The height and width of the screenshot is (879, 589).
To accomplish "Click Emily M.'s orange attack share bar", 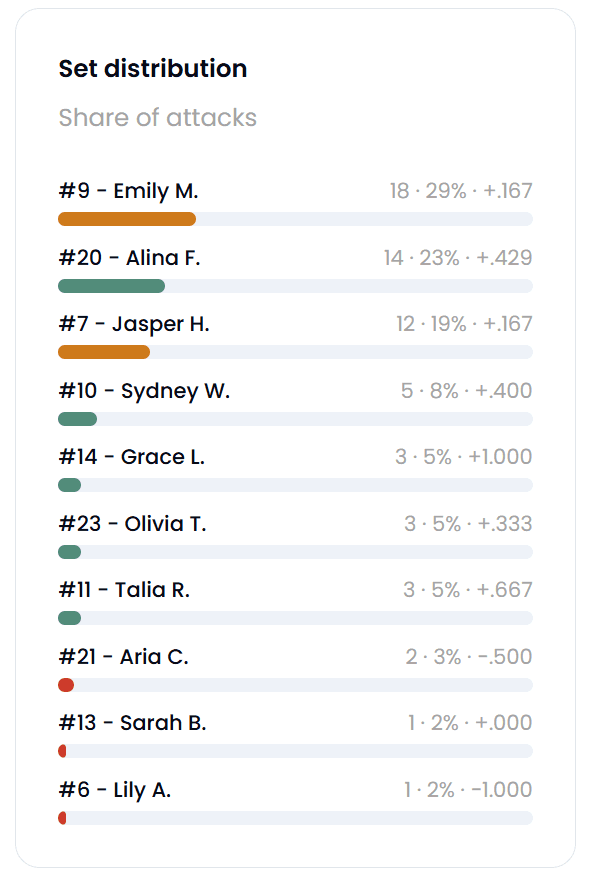I will (x=127, y=219).
